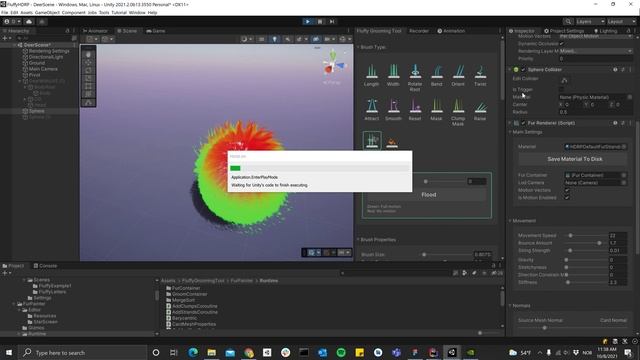640x360 pixels.
Task: Select the Bend brush type
Action: point(436,76)
